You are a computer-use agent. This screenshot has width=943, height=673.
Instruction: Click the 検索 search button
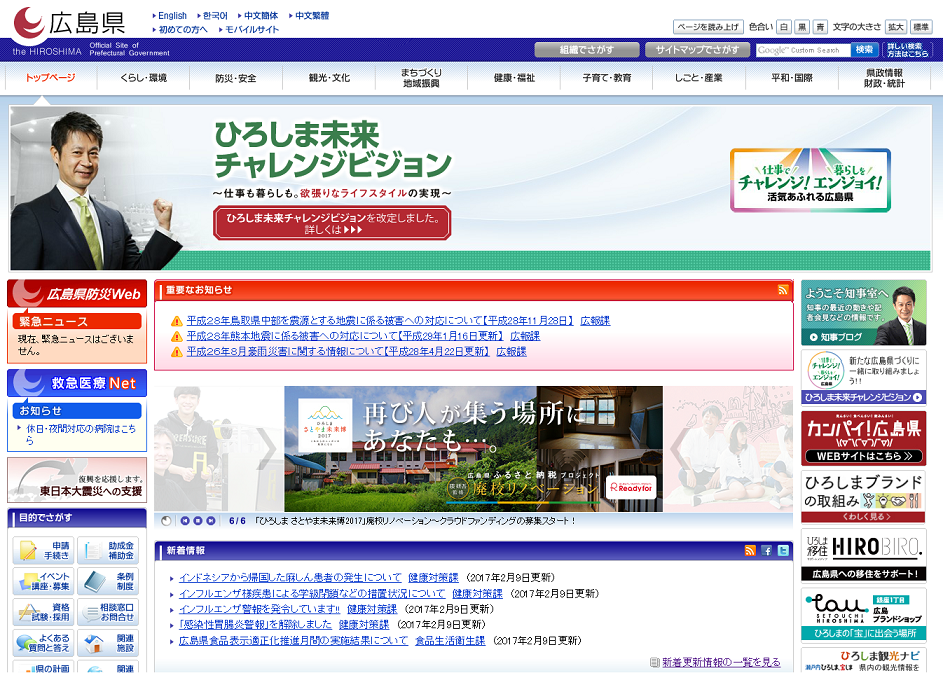864,50
